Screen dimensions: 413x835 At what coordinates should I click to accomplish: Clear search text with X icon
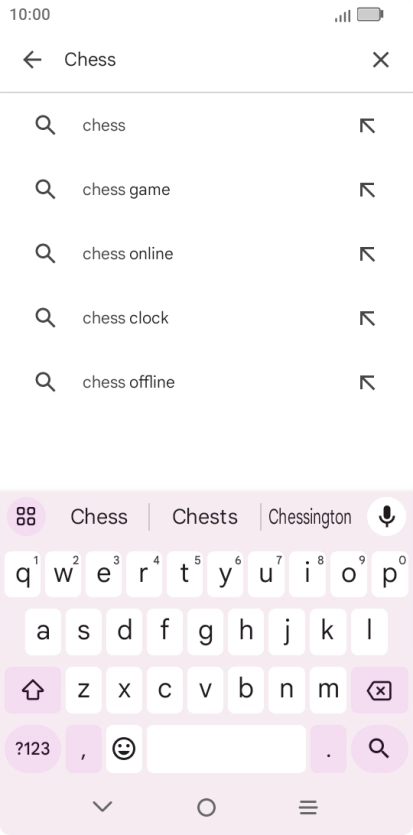381,60
